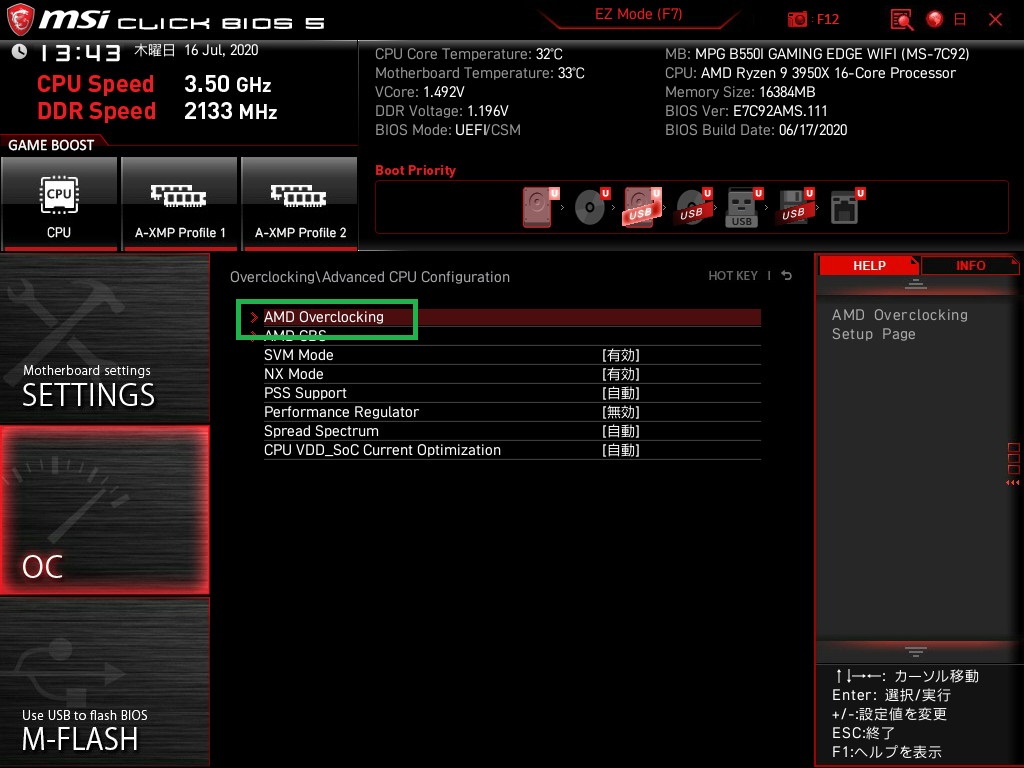Click the GAME BOOST label

click(51, 145)
